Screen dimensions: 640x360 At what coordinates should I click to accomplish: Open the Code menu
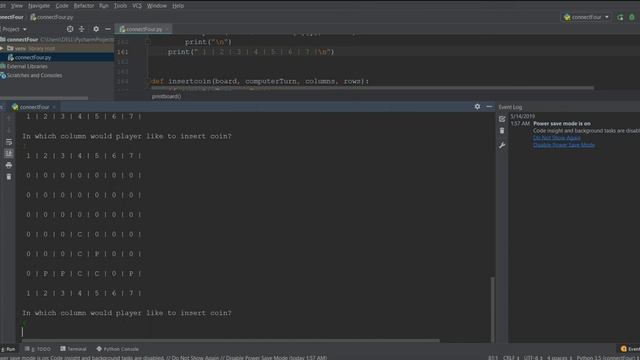(62, 6)
